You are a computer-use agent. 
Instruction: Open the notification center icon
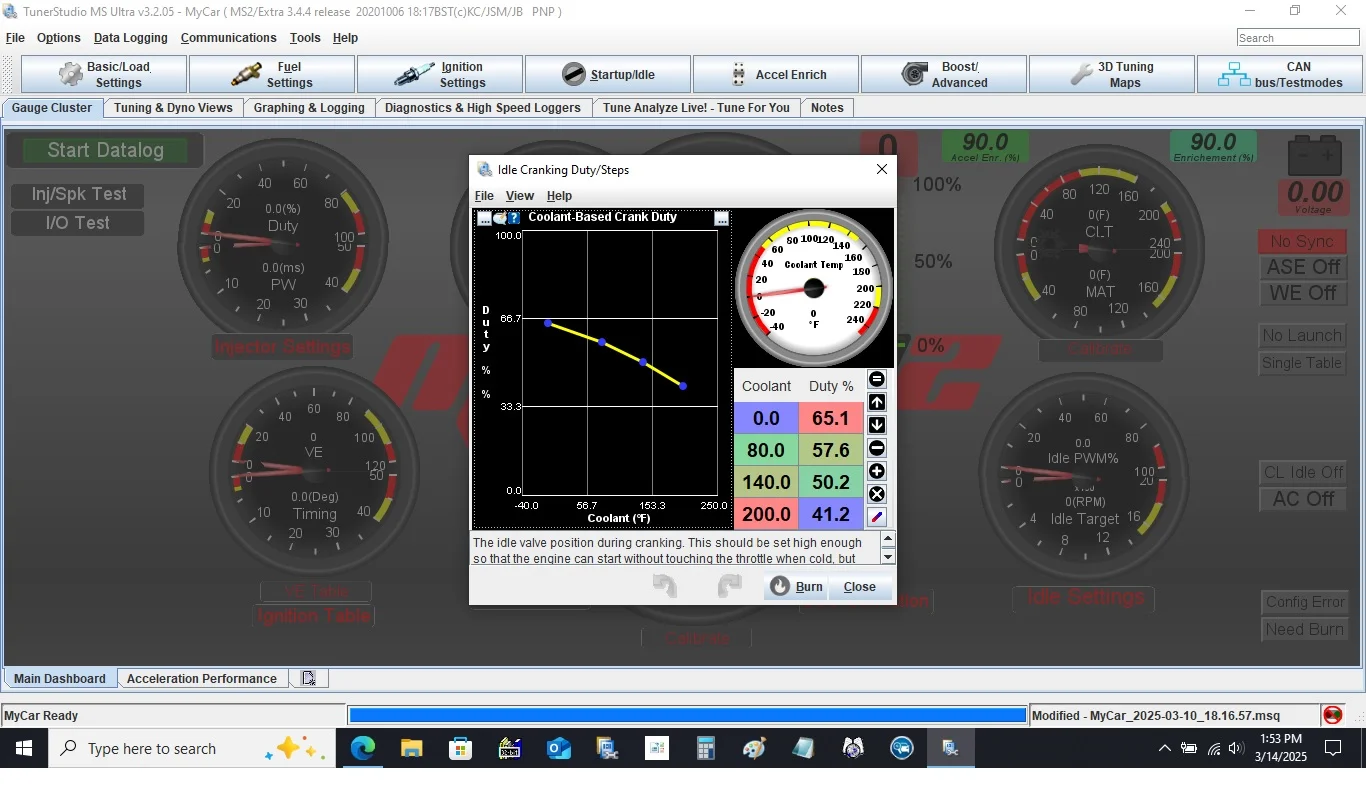coord(1333,748)
